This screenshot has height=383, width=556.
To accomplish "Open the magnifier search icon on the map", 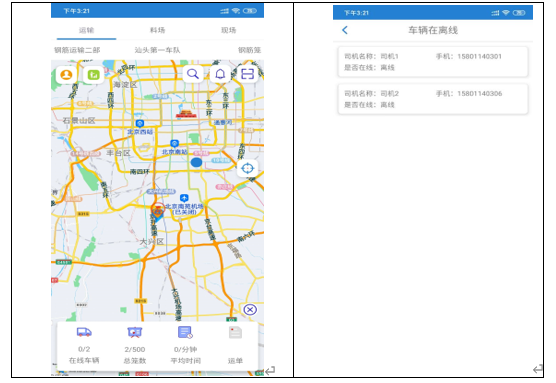I will (x=193, y=74).
